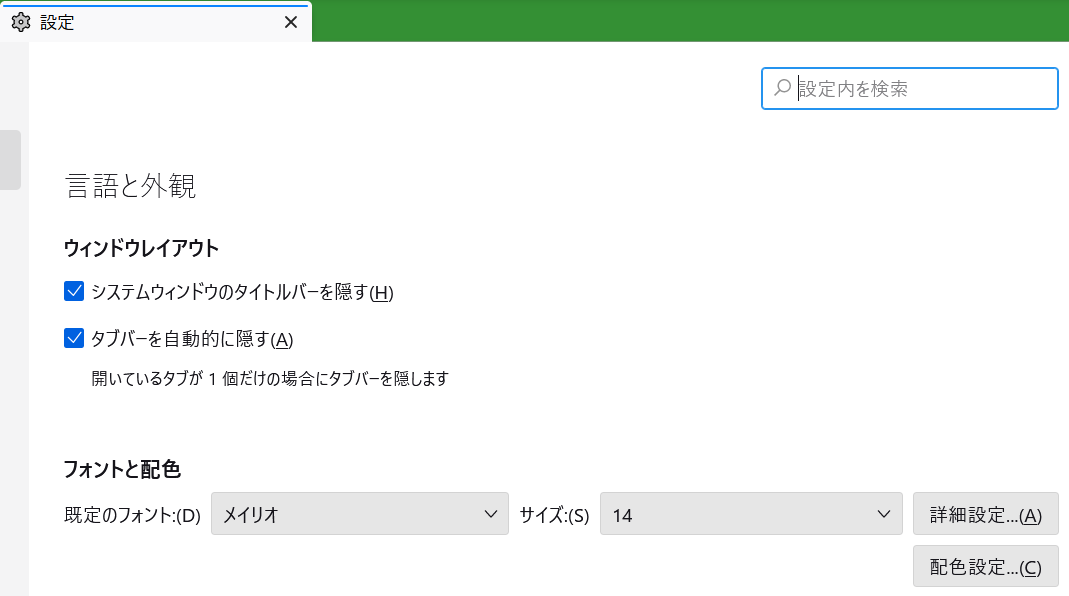The width and height of the screenshot is (1069, 596).
Task: Click the magnifier icon in the search box
Action: (781, 88)
